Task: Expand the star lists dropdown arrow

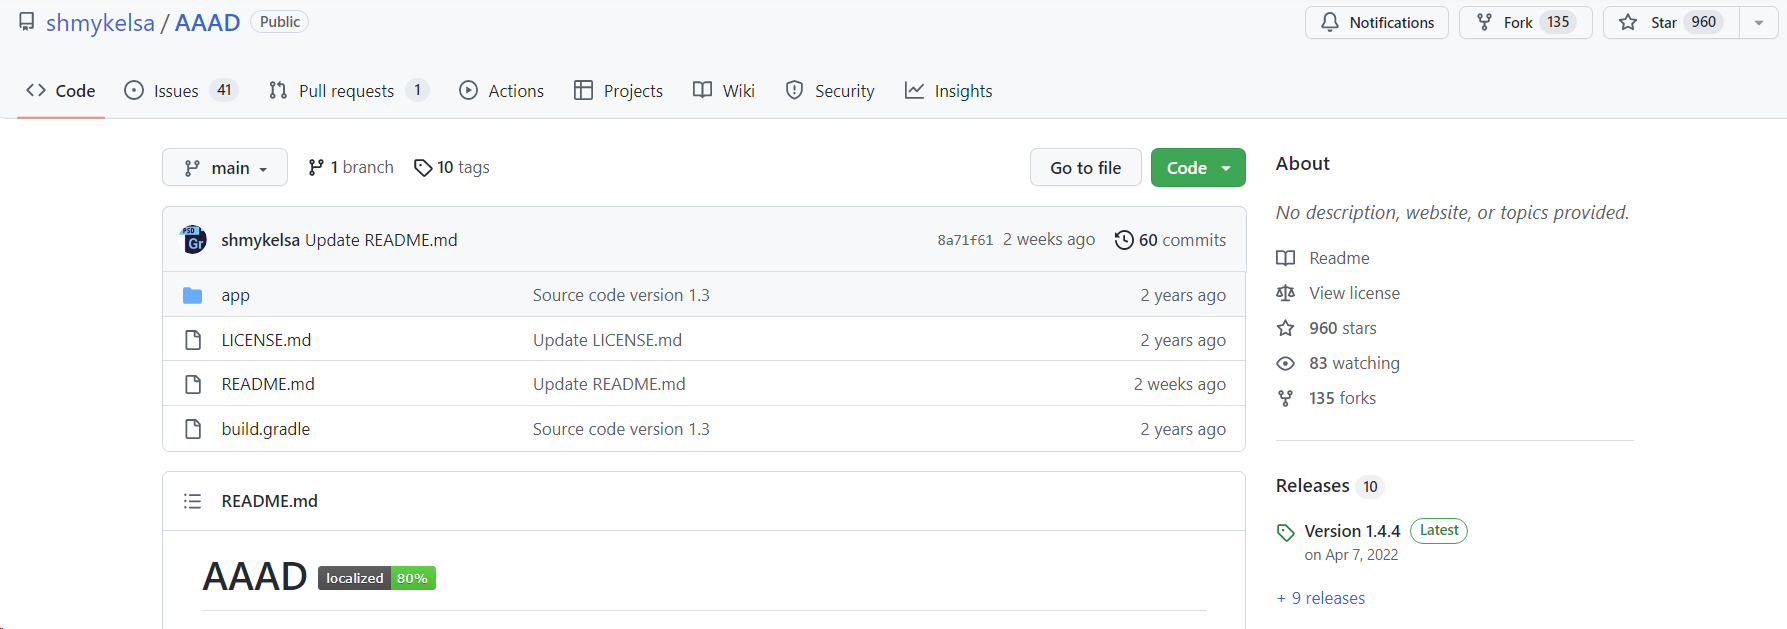Action: click(1759, 22)
